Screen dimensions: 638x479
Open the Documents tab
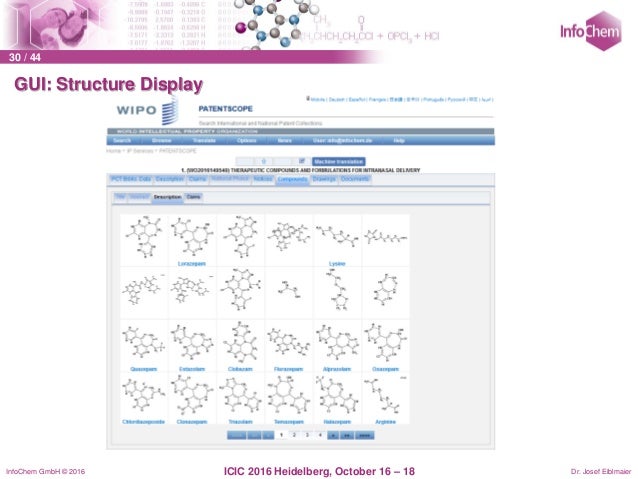pos(355,179)
